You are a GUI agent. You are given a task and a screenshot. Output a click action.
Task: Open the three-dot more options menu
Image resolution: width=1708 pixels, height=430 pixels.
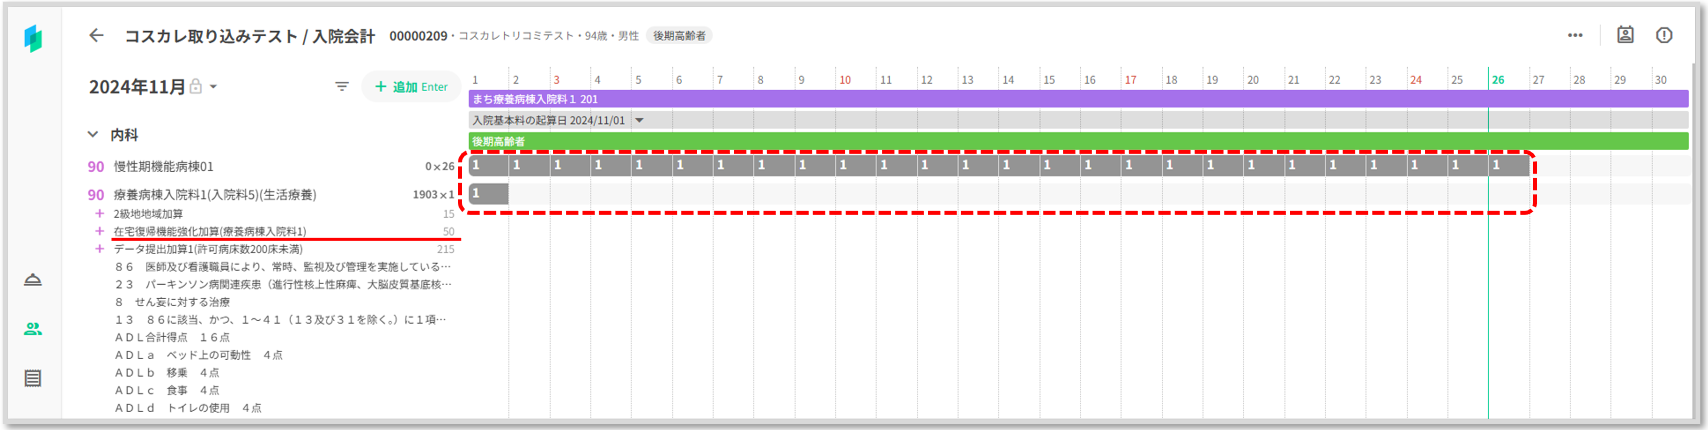pos(1575,35)
